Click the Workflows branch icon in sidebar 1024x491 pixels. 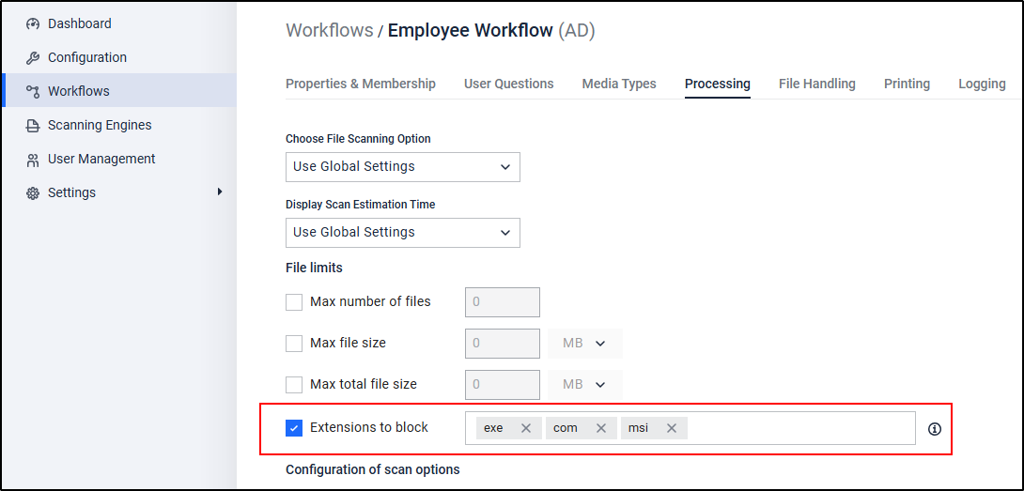pos(33,91)
